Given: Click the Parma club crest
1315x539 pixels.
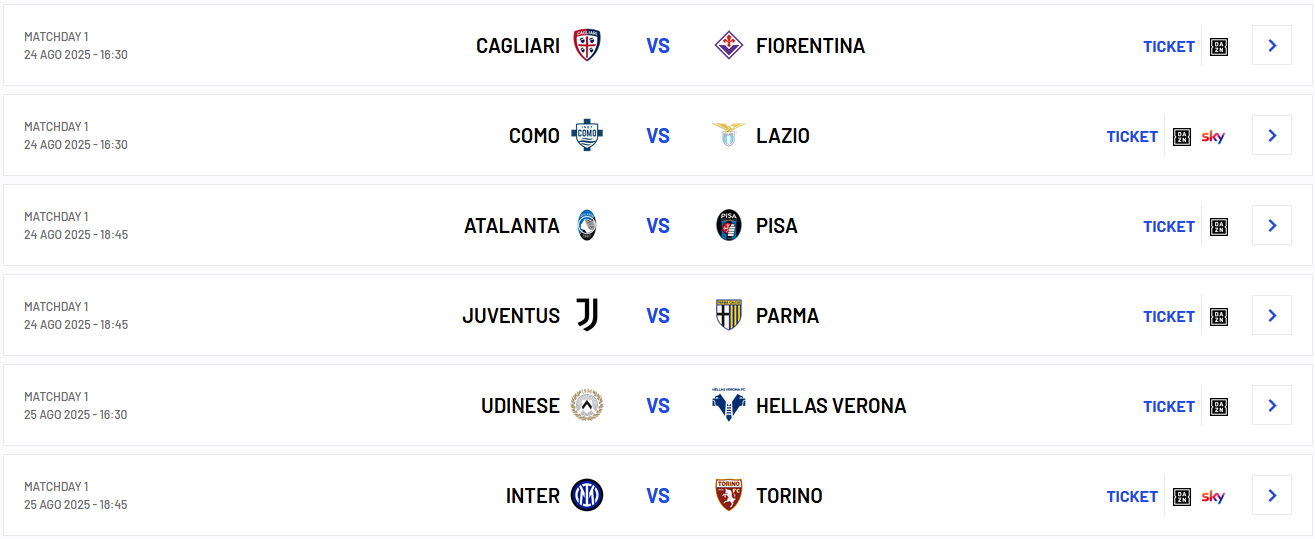Looking at the screenshot, I should point(728,315).
